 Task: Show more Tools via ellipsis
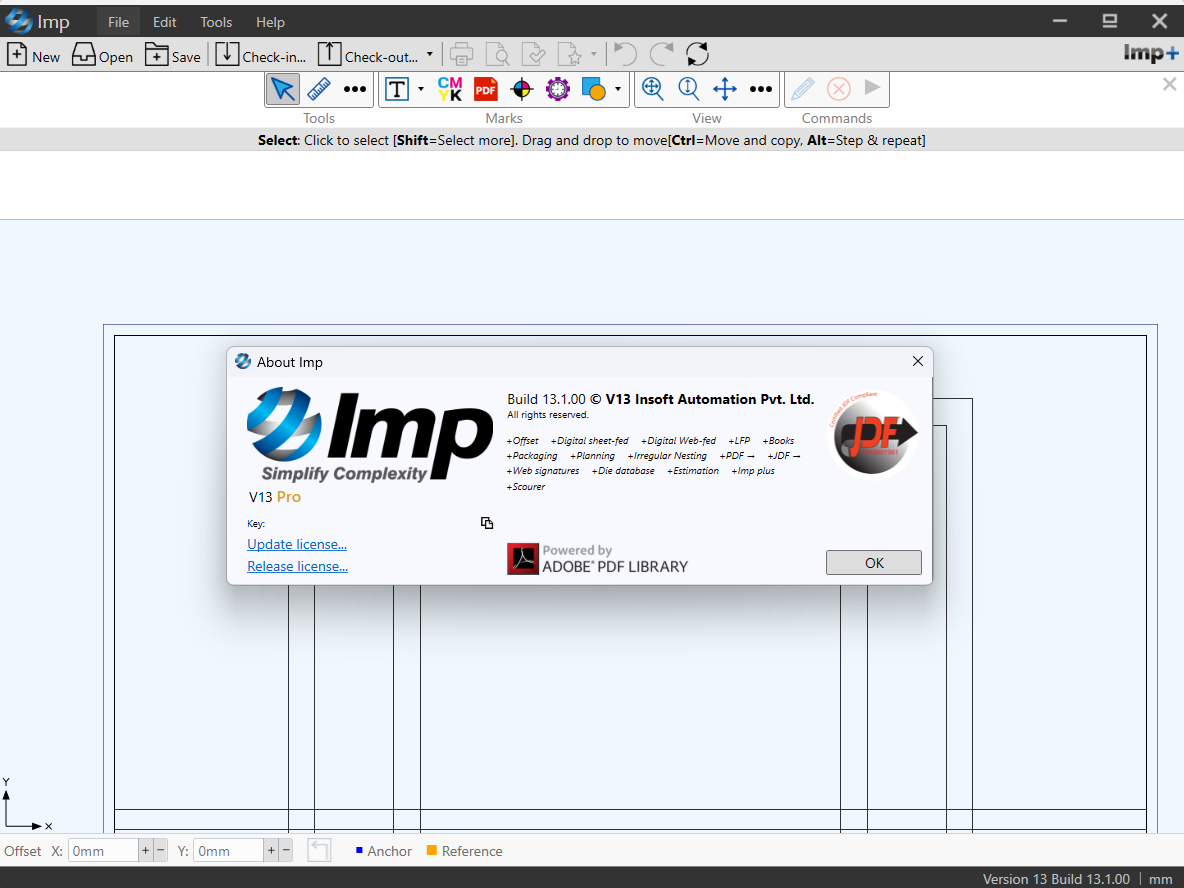(x=355, y=89)
